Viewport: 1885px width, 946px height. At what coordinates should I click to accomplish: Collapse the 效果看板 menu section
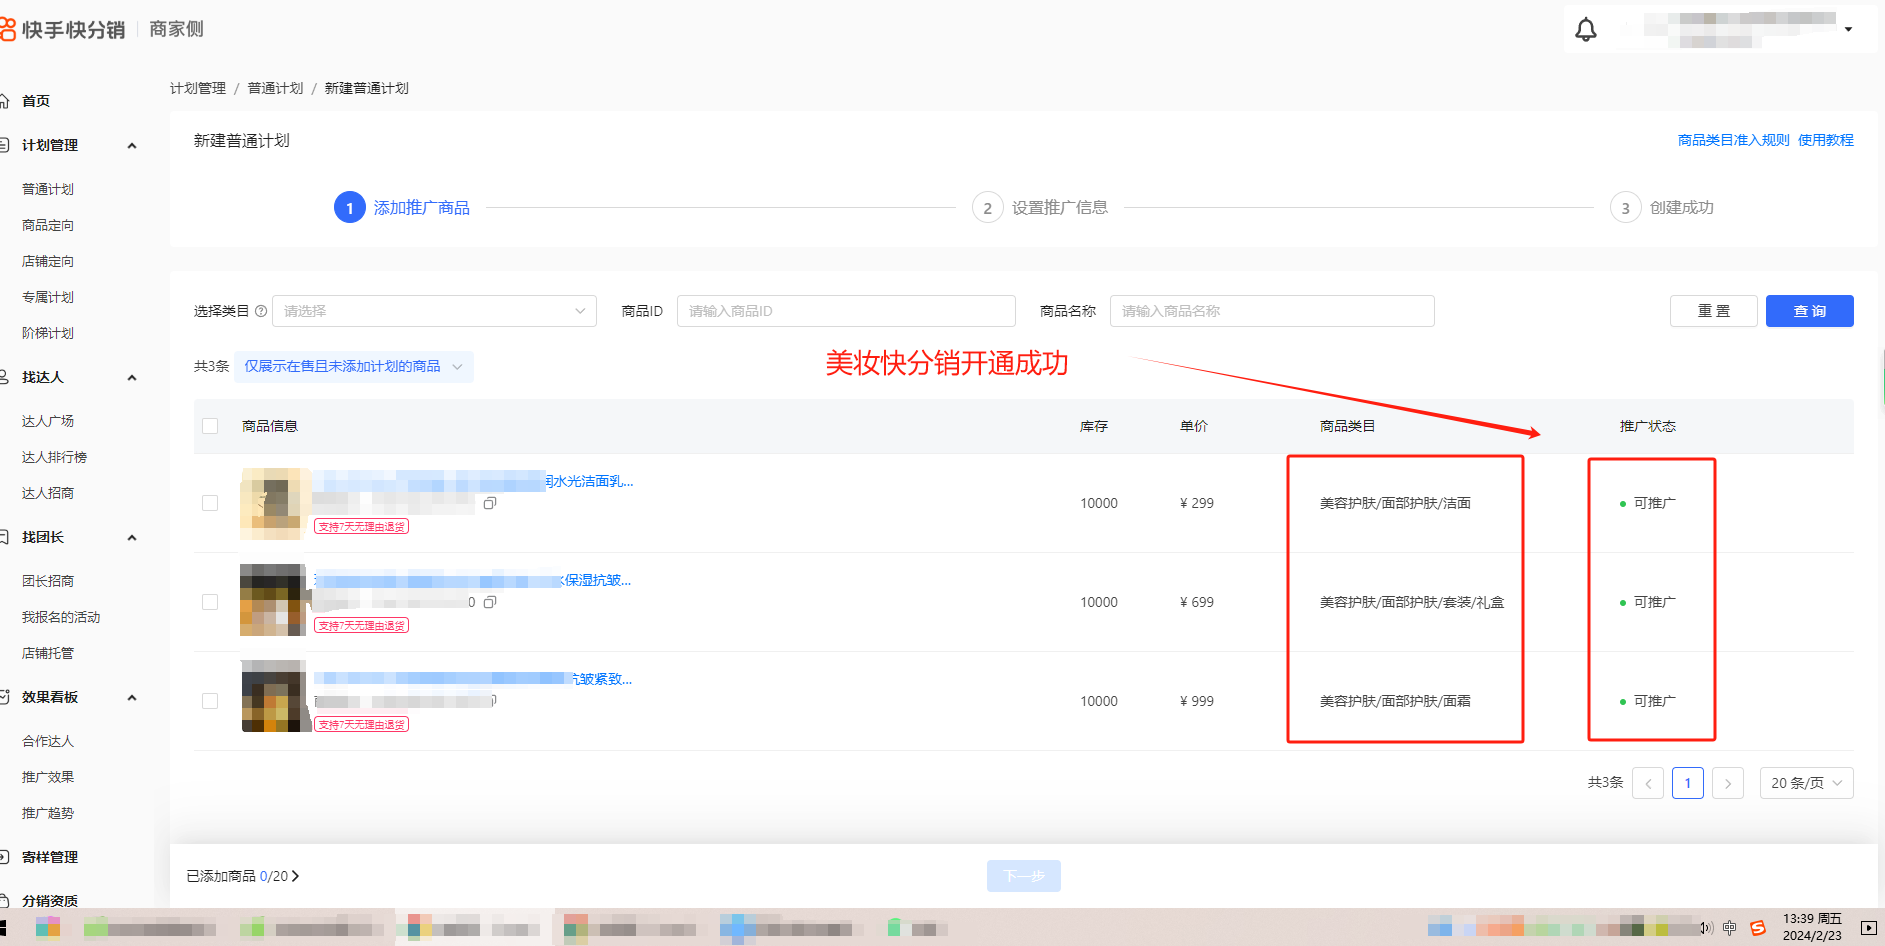click(132, 698)
